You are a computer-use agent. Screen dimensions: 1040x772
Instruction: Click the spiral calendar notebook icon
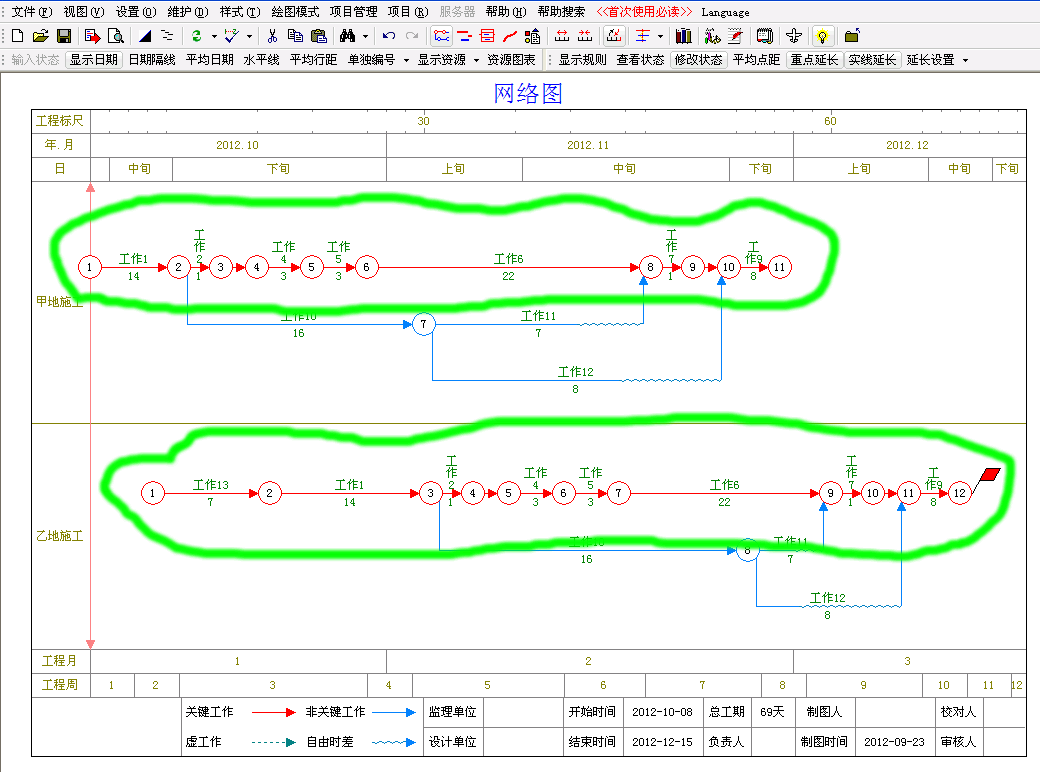point(765,36)
